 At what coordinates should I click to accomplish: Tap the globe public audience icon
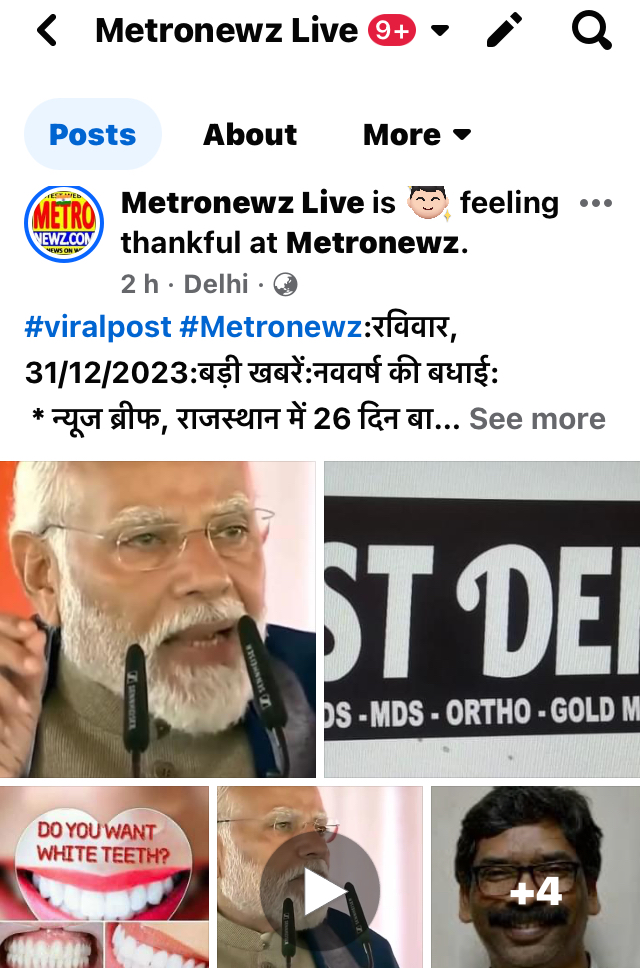(285, 285)
